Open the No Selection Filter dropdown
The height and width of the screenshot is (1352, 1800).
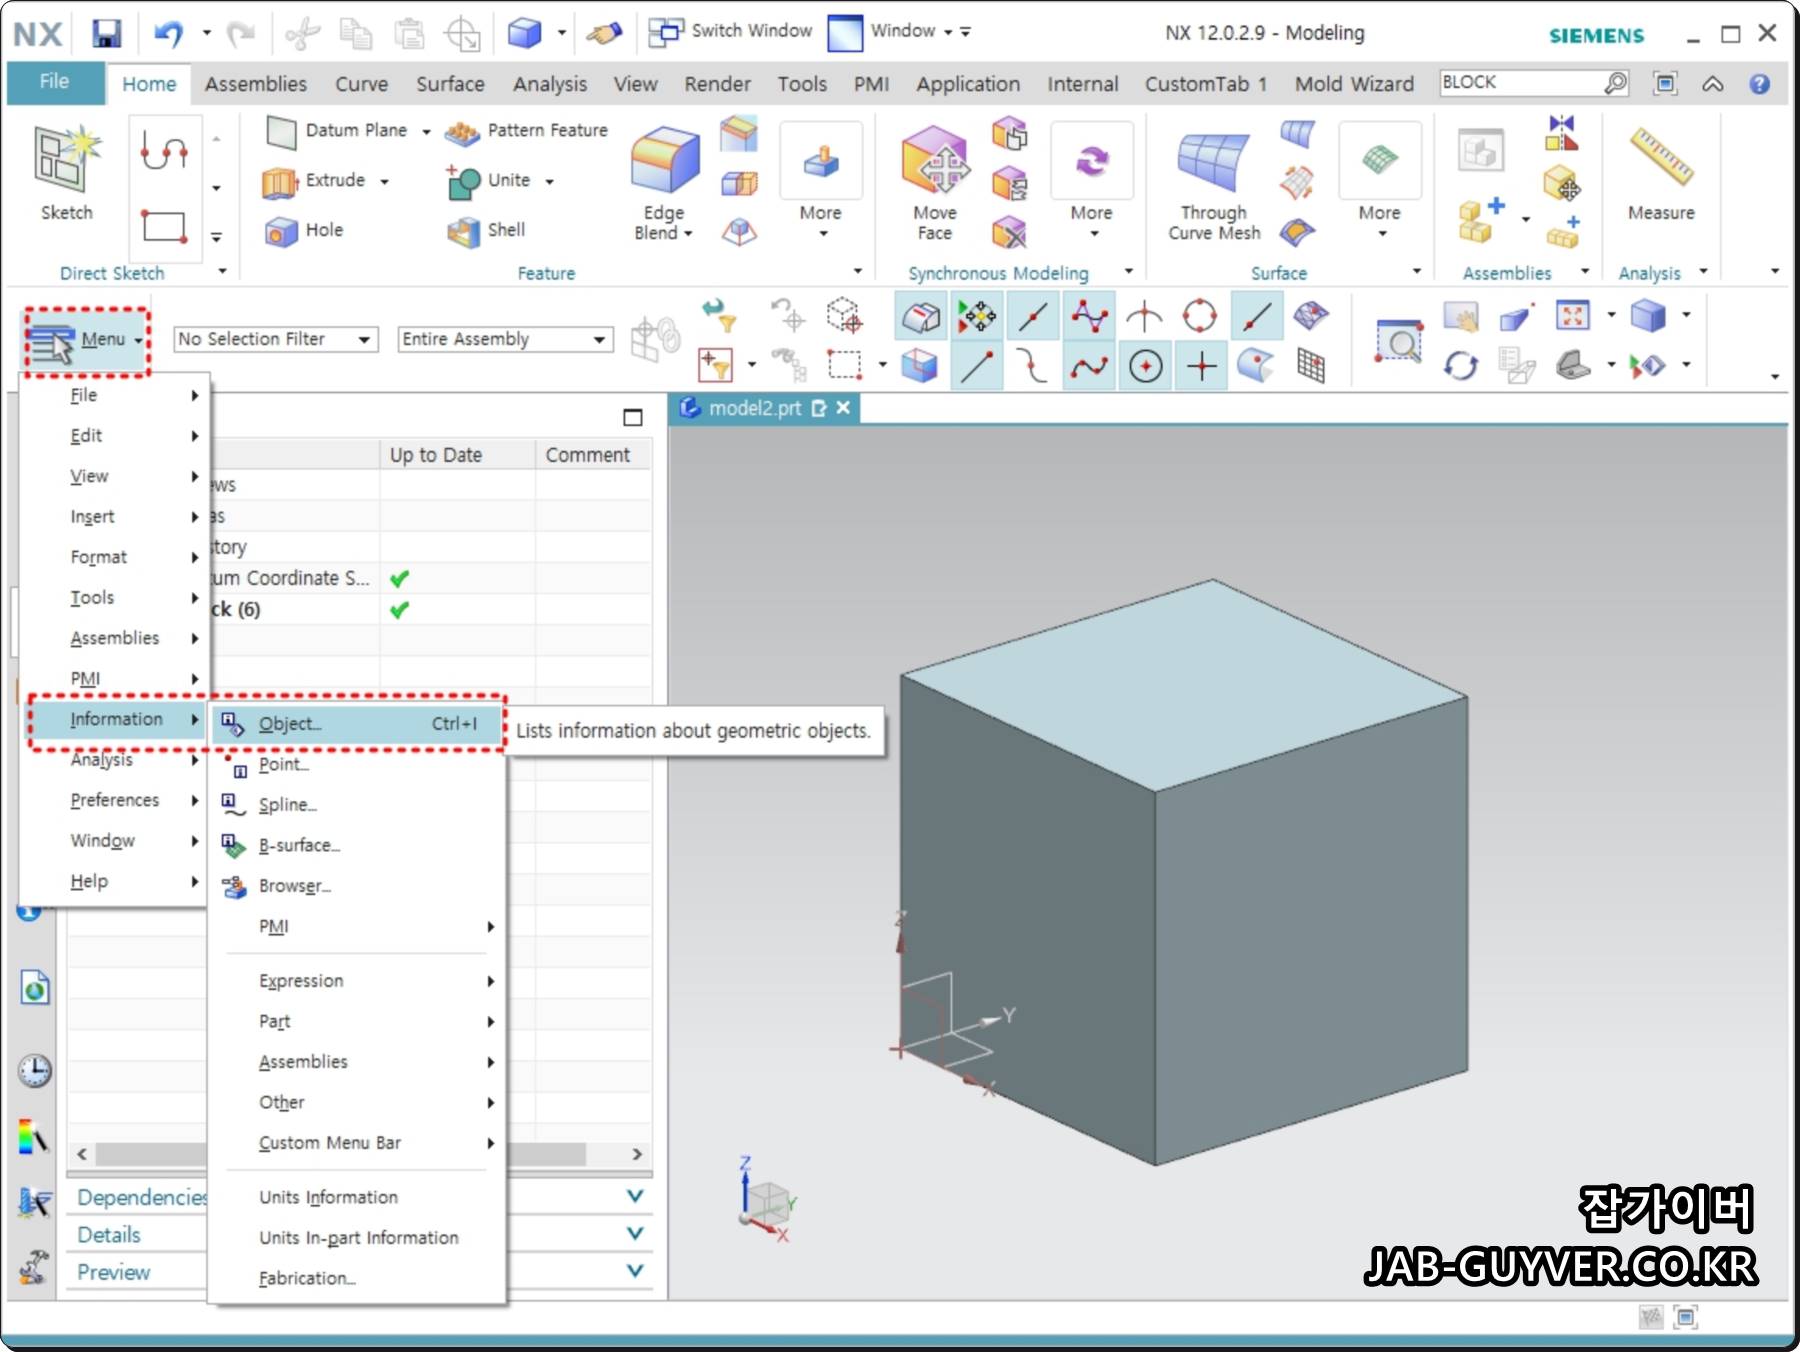tap(276, 339)
